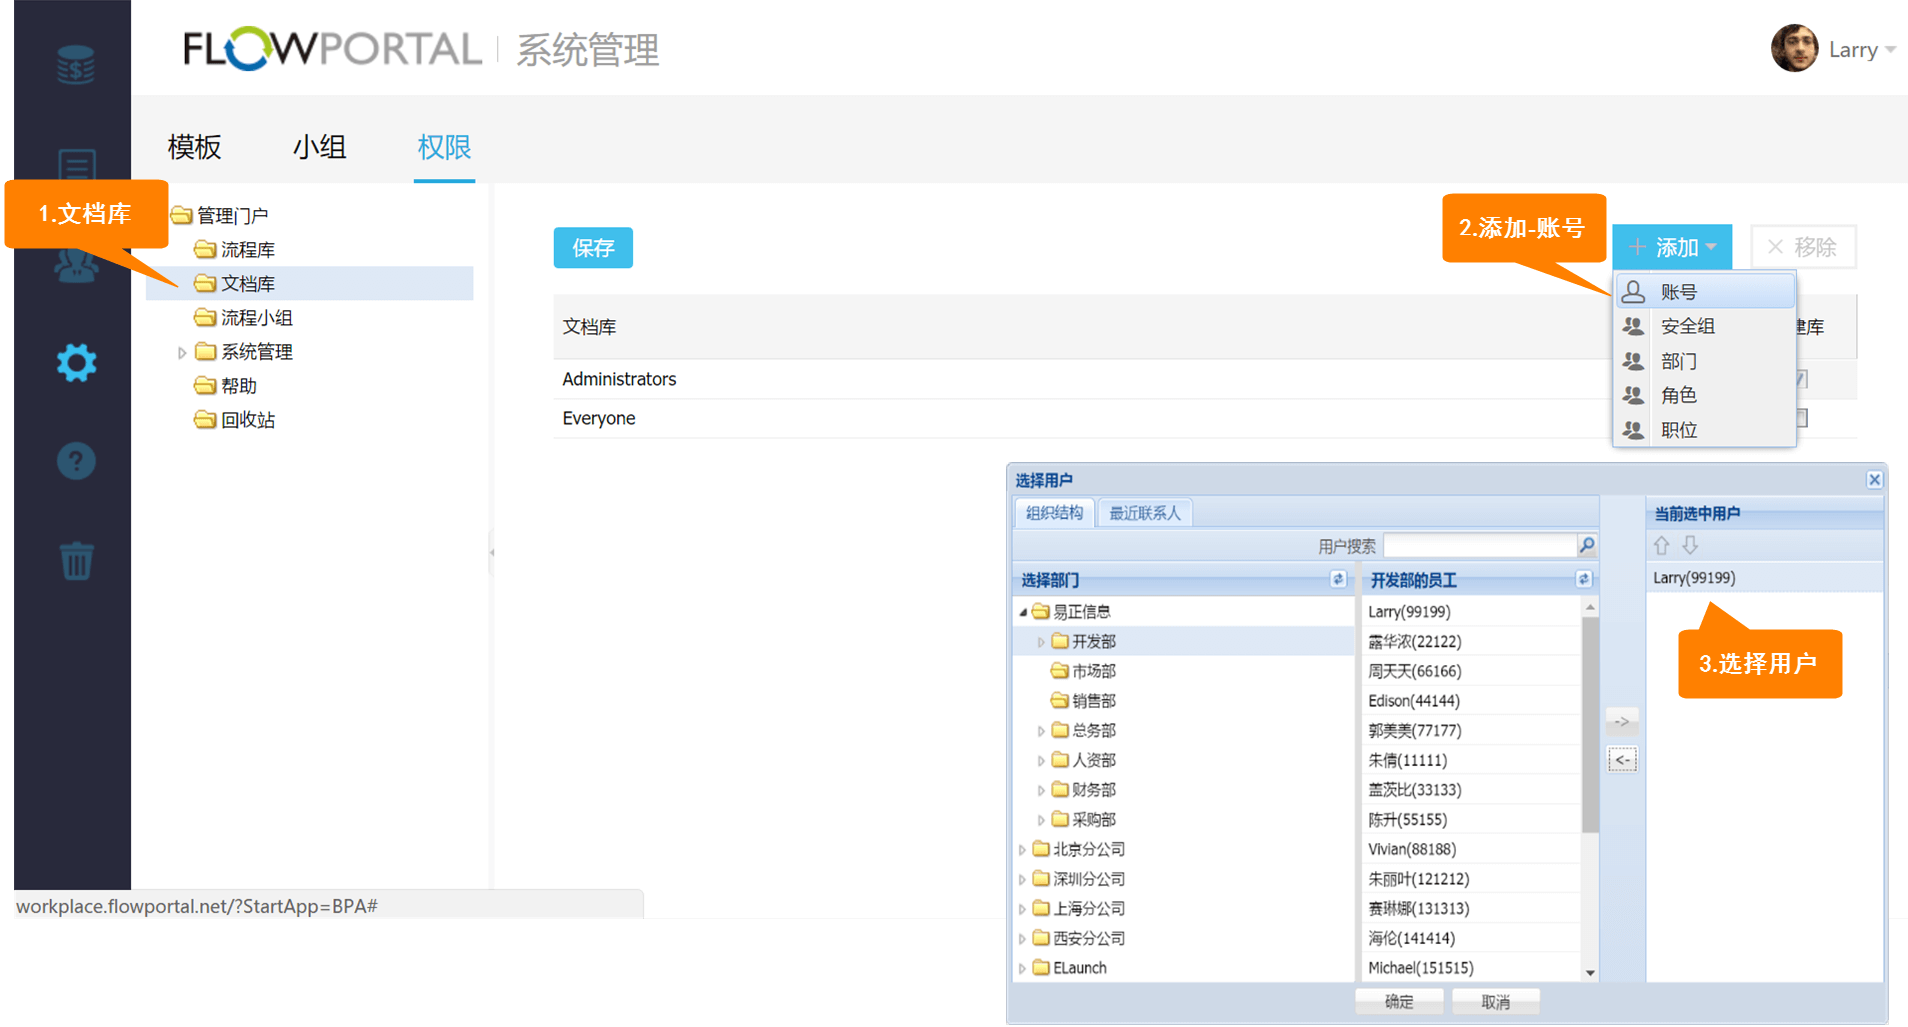Click the coin stack finance sidebar icon

(76, 66)
